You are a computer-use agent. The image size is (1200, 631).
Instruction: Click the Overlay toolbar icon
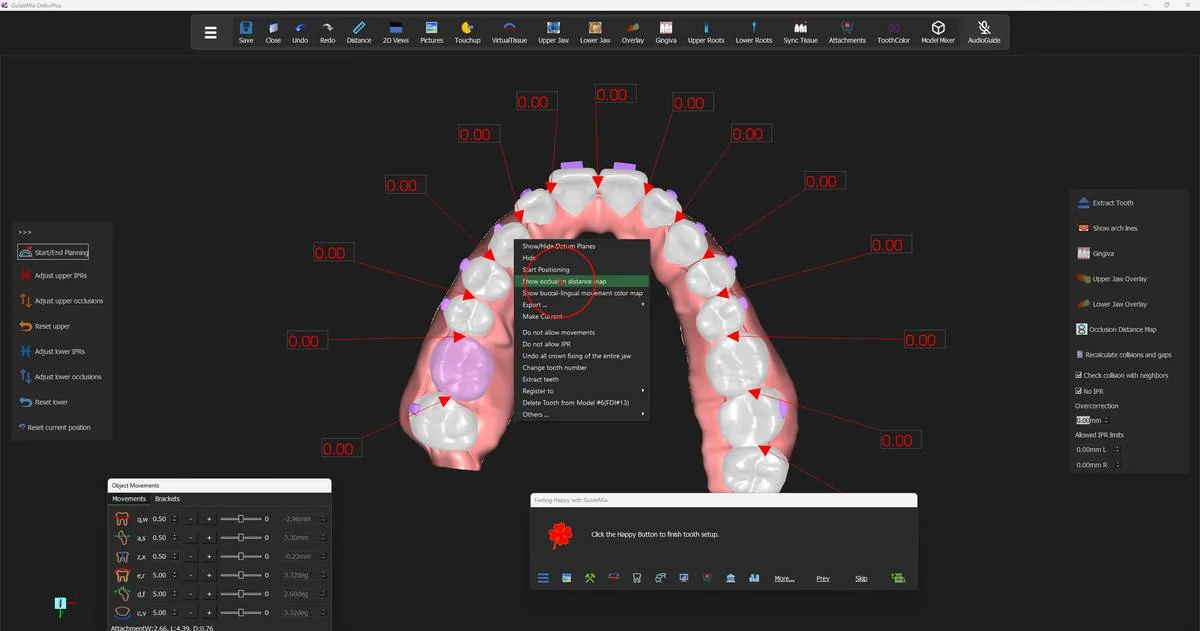coord(633,32)
